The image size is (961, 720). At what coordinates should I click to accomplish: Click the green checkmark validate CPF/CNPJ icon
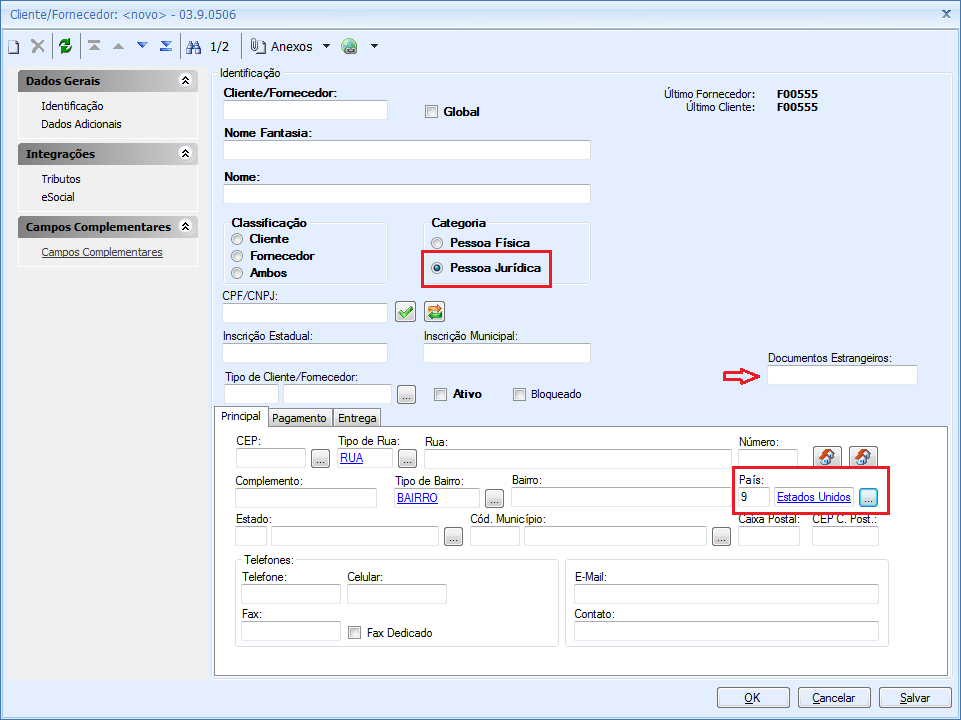tap(405, 312)
